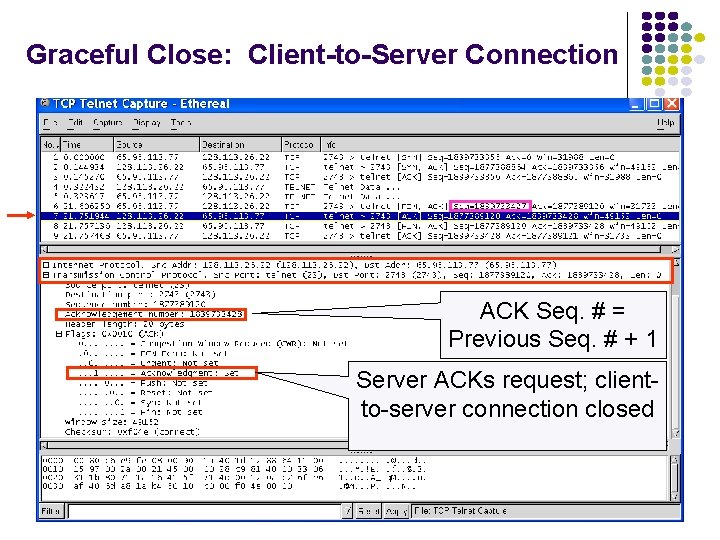Sort packets by the Time column
720x540 pixels.
[x=87, y=145]
